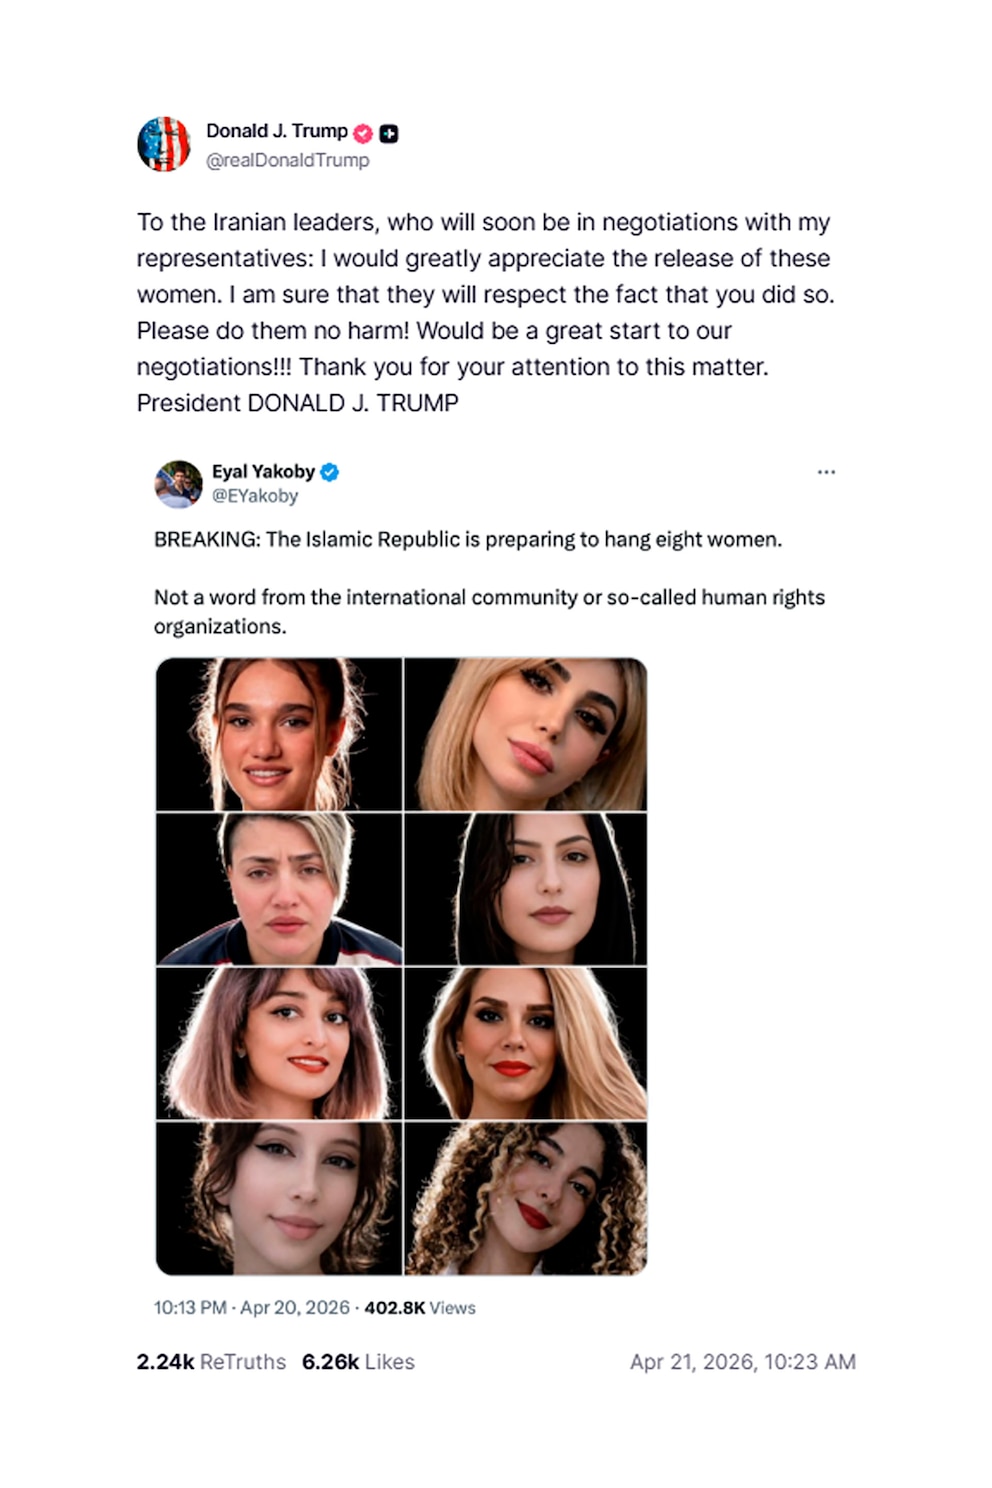The width and height of the screenshot is (992, 1488).
Task: Click Donald J. Trump's profile avatar
Action: click(x=163, y=144)
